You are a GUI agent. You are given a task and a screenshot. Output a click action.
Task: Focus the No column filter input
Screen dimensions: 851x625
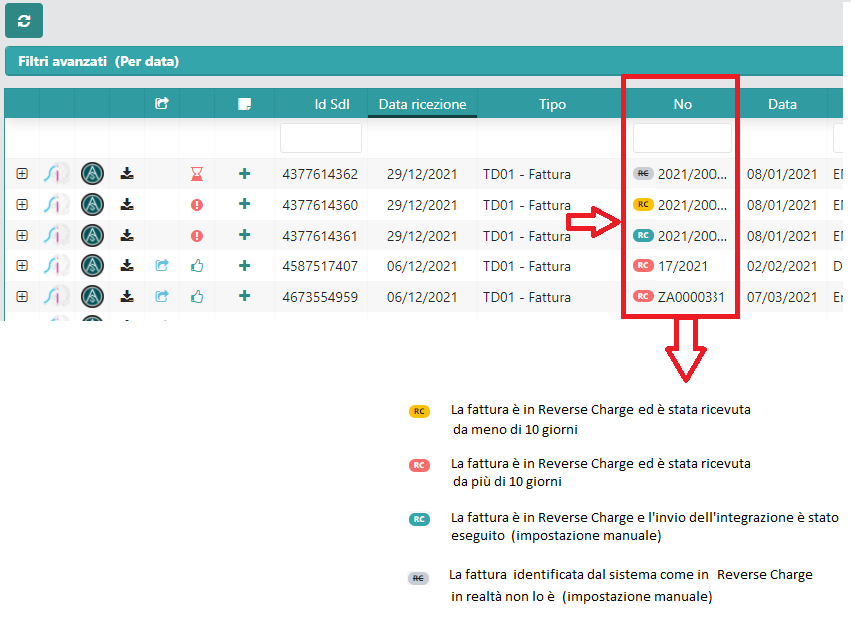click(682, 138)
